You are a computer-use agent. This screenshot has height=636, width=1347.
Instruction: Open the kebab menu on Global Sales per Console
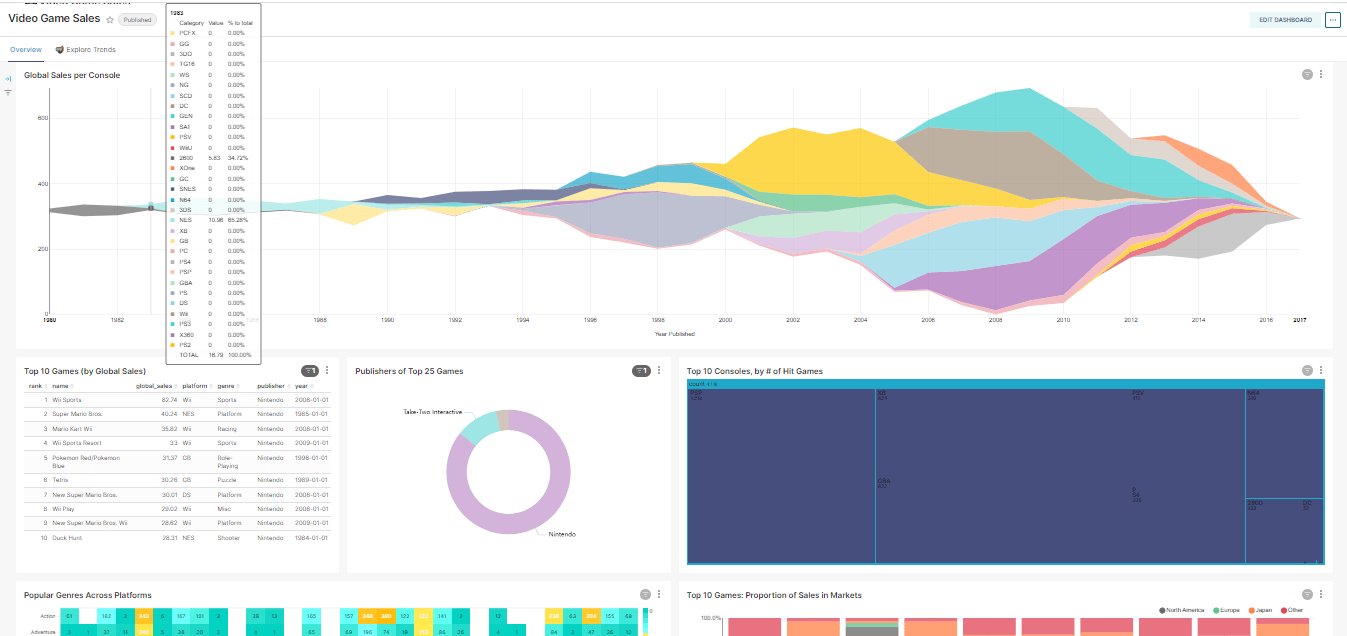point(1322,74)
